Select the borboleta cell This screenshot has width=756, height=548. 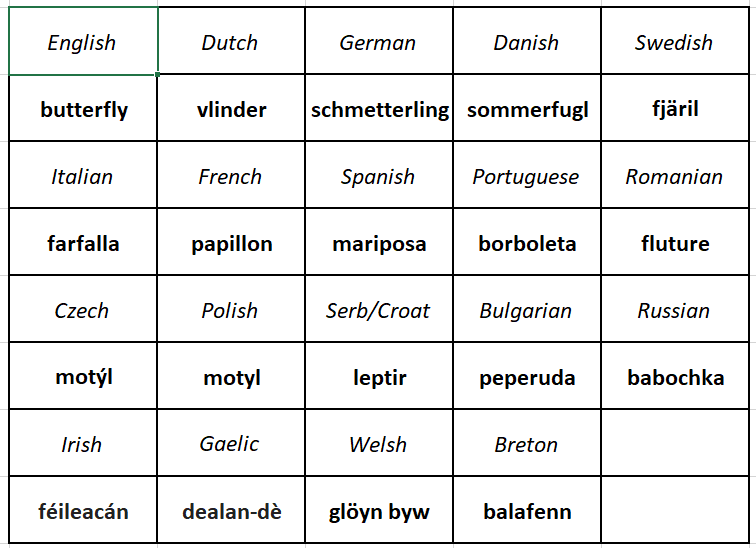pos(527,243)
